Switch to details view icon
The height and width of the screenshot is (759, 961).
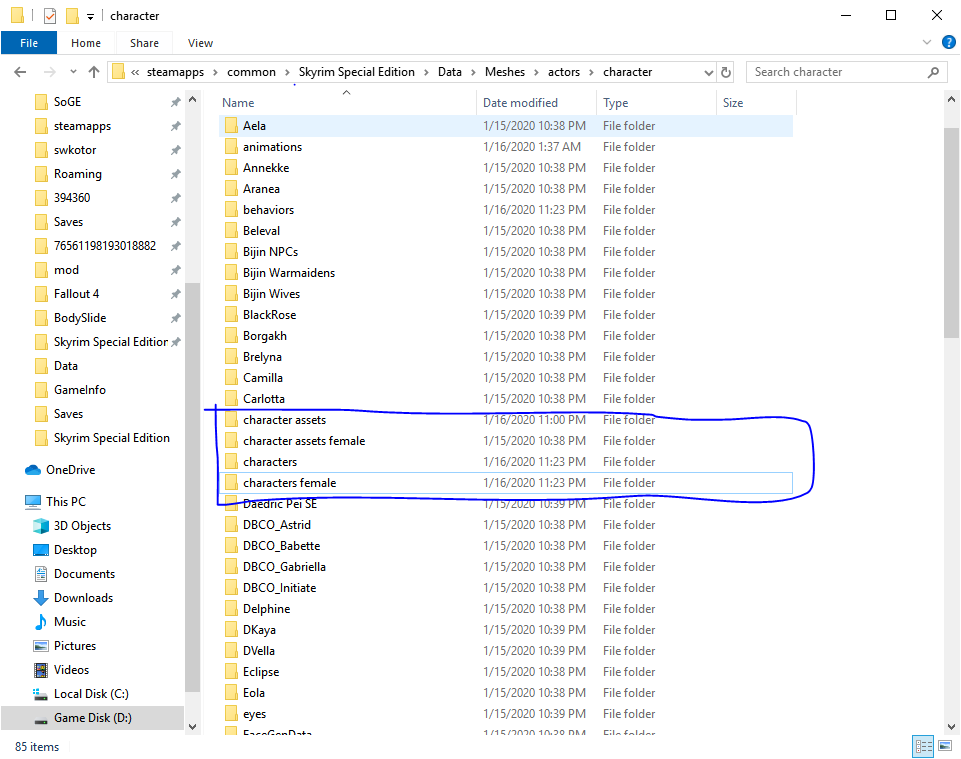point(923,746)
